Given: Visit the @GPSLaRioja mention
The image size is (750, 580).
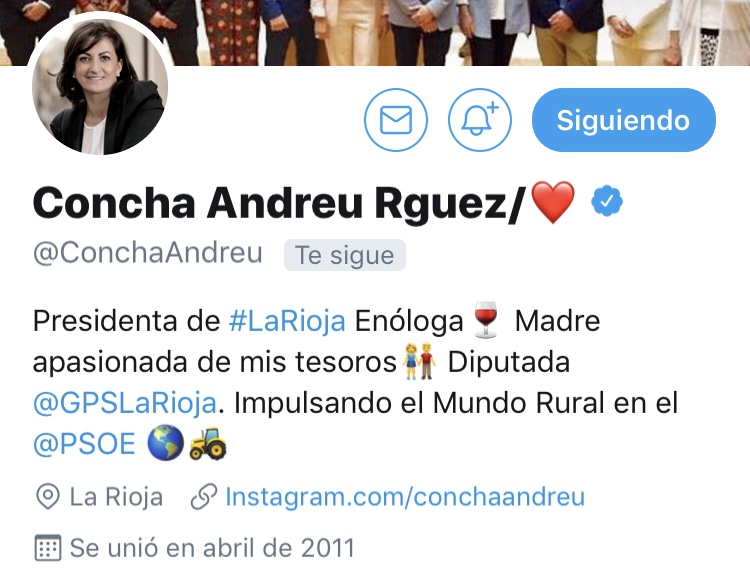Looking at the screenshot, I should 125,403.
